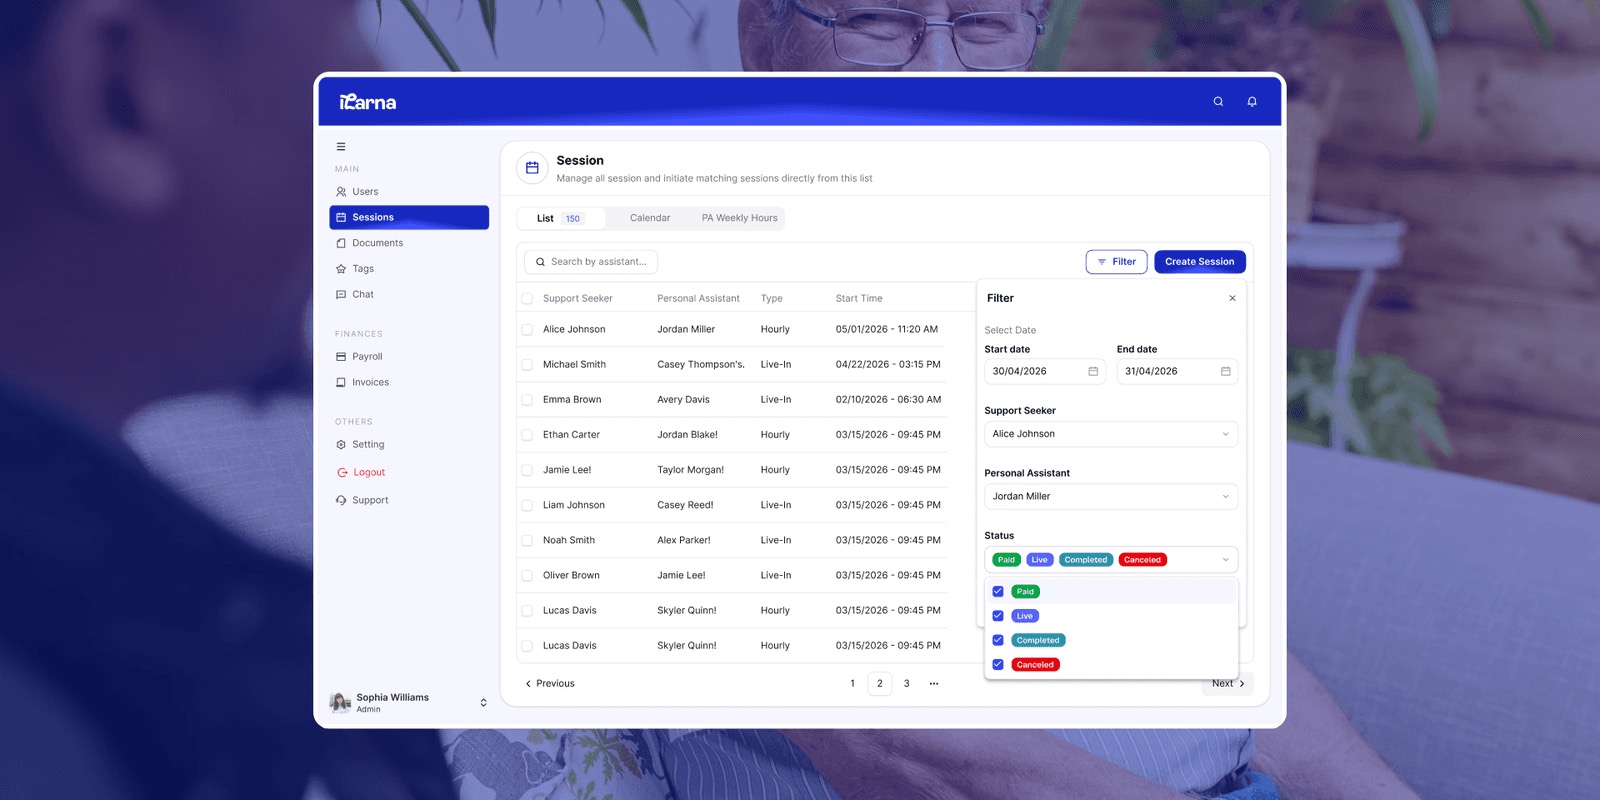
Task: Click the Create Session button
Action: [1200, 262]
